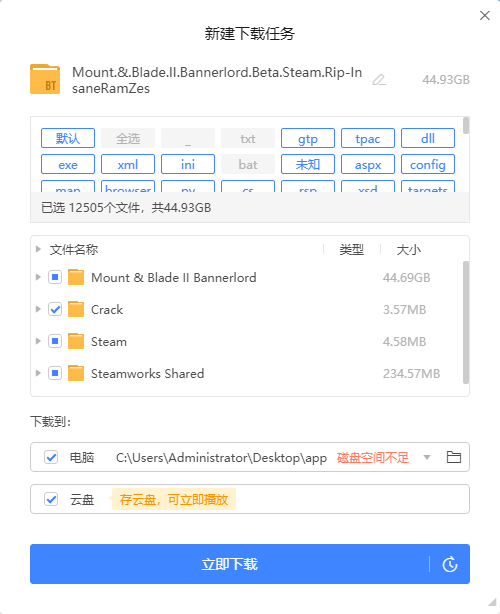Expand the Mount & Blade II Bannerlord folder
The height and width of the screenshot is (614, 500).
coord(38,277)
